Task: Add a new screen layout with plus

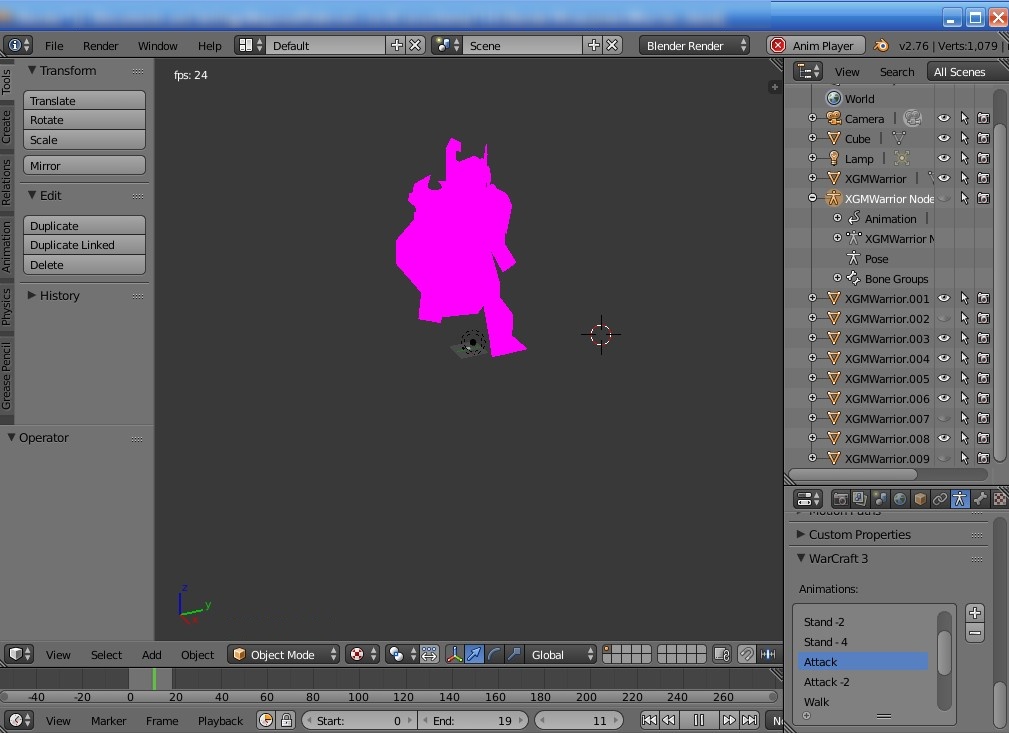Action: [396, 45]
